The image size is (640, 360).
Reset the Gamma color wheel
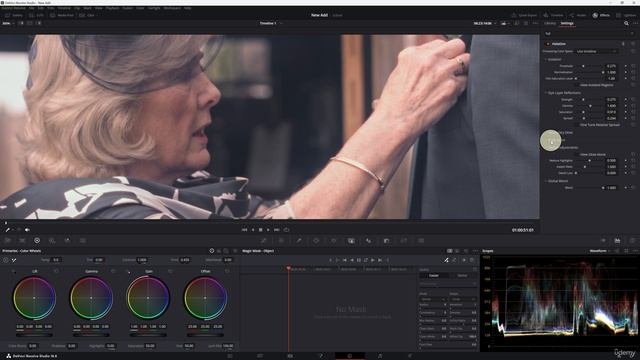click(x=113, y=271)
